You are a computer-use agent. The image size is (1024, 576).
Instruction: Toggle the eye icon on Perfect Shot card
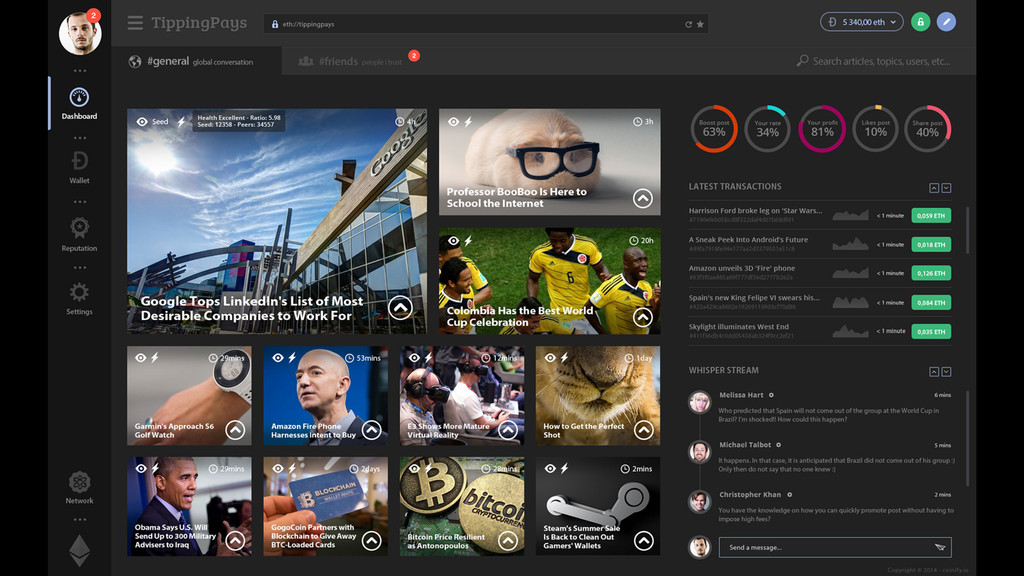(x=550, y=357)
